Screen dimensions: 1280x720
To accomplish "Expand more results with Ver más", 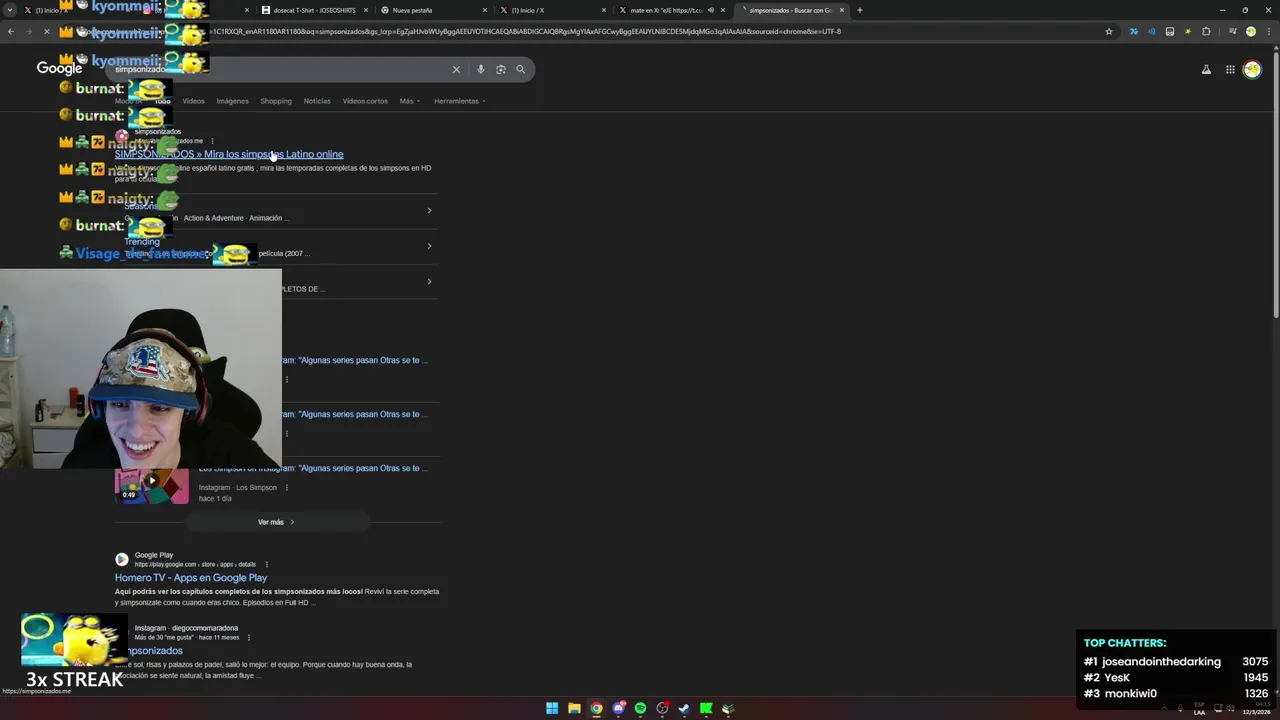I will coord(277,522).
